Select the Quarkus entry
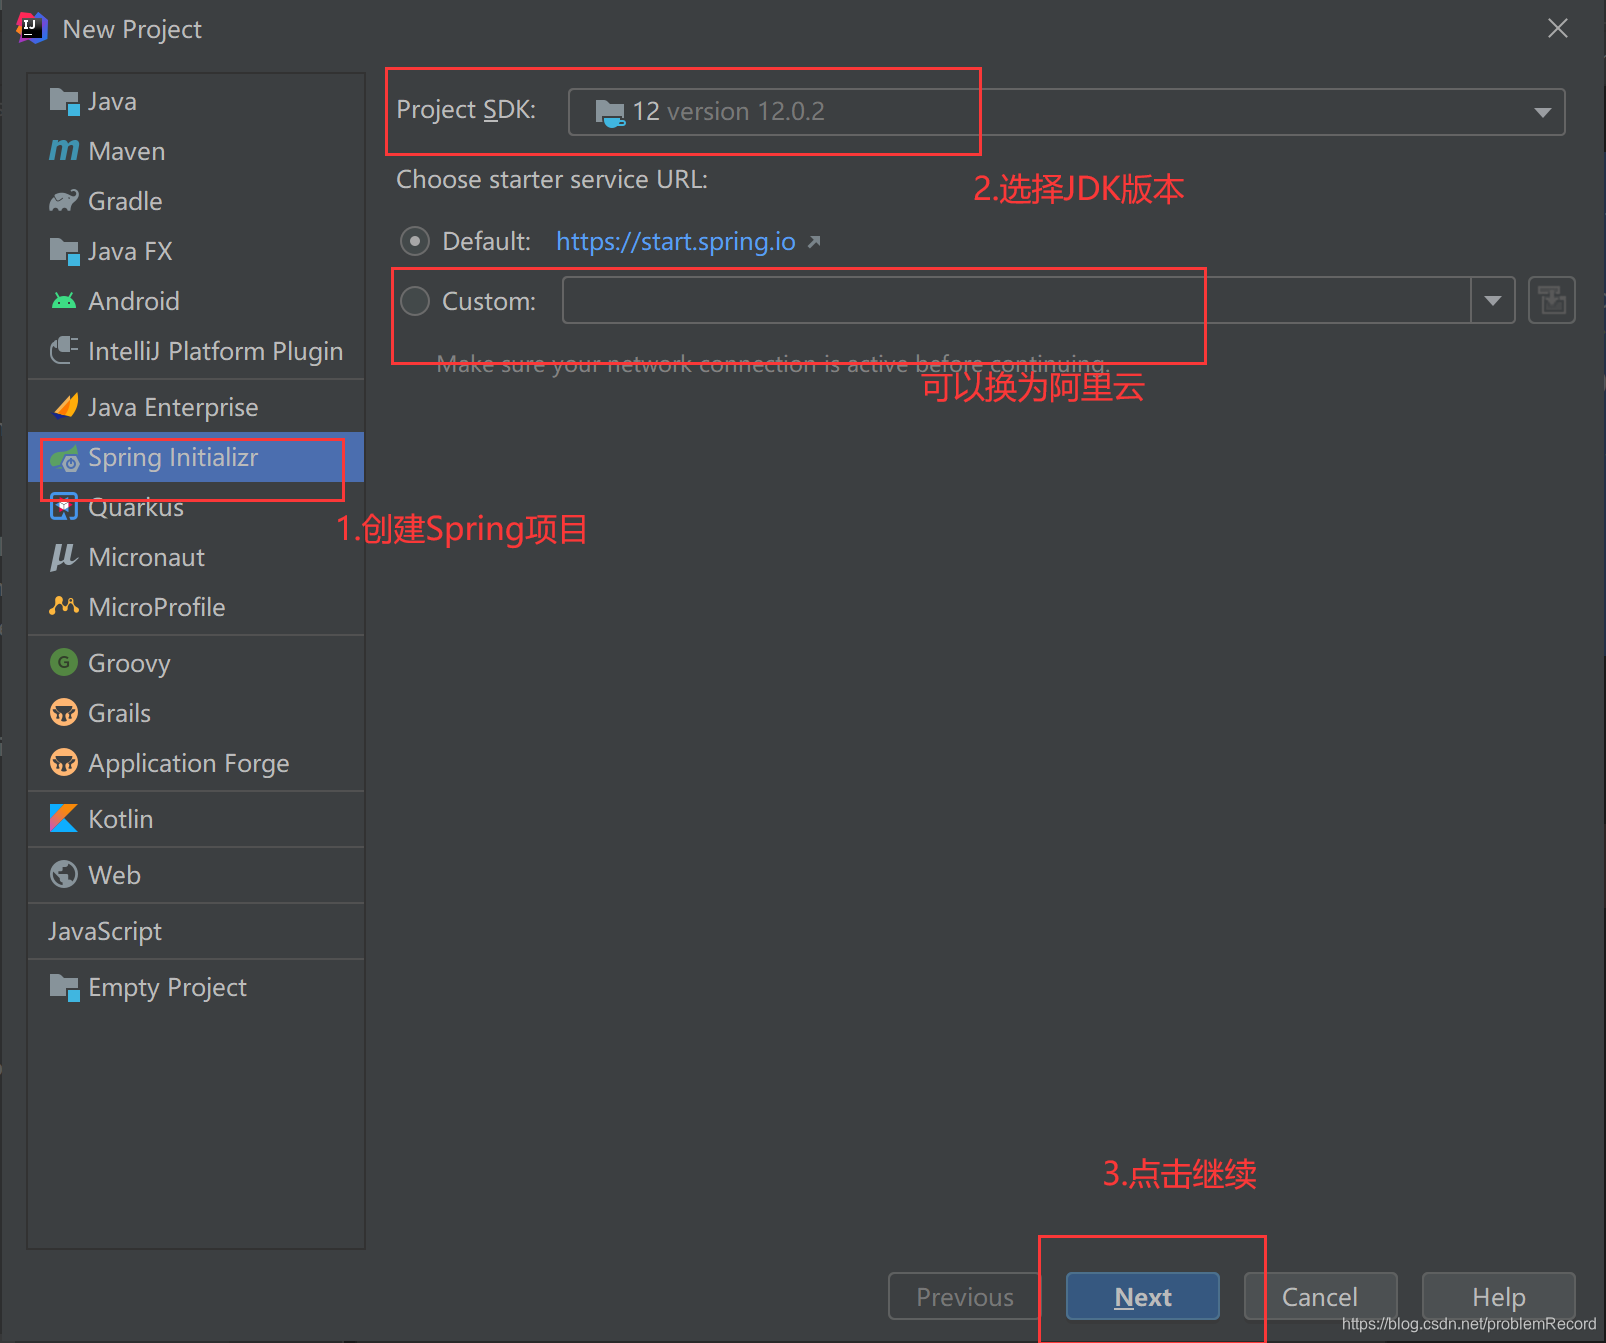1606x1343 pixels. click(x=196, y=507)
